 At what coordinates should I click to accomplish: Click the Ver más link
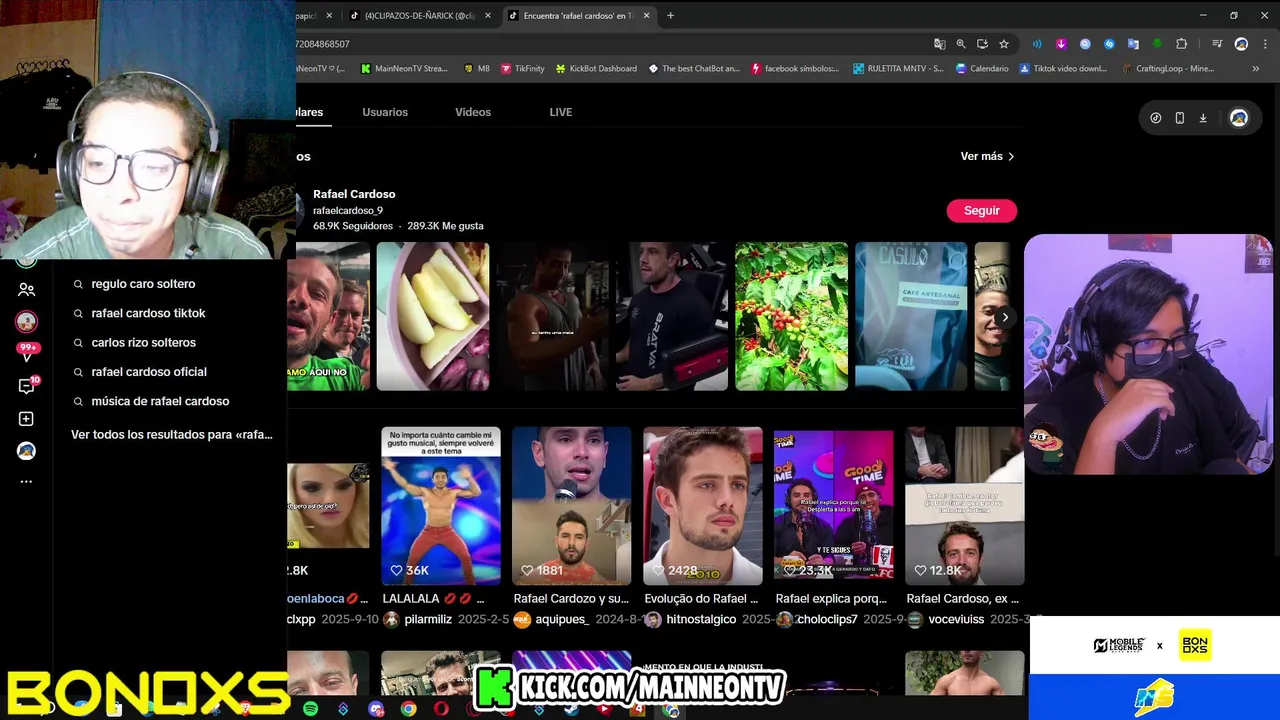(987, 156)
